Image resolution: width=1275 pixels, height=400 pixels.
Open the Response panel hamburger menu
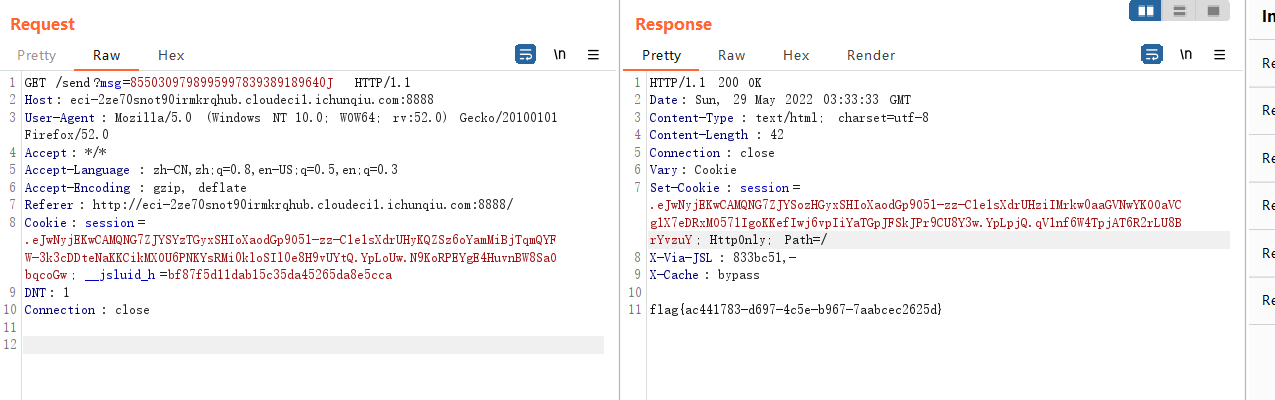(x=1219, y=55)
